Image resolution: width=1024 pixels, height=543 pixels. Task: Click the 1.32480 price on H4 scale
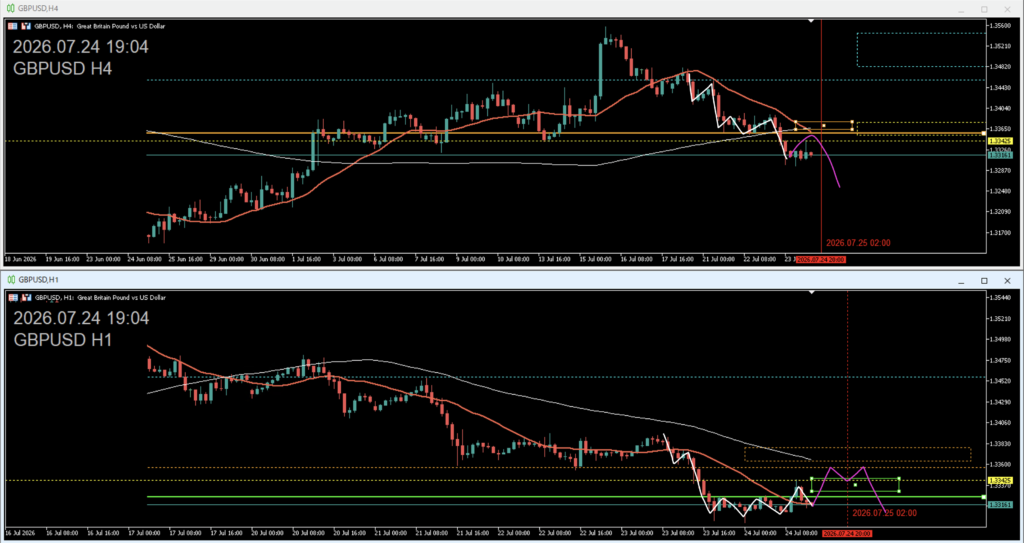[x=1002, y=191]
